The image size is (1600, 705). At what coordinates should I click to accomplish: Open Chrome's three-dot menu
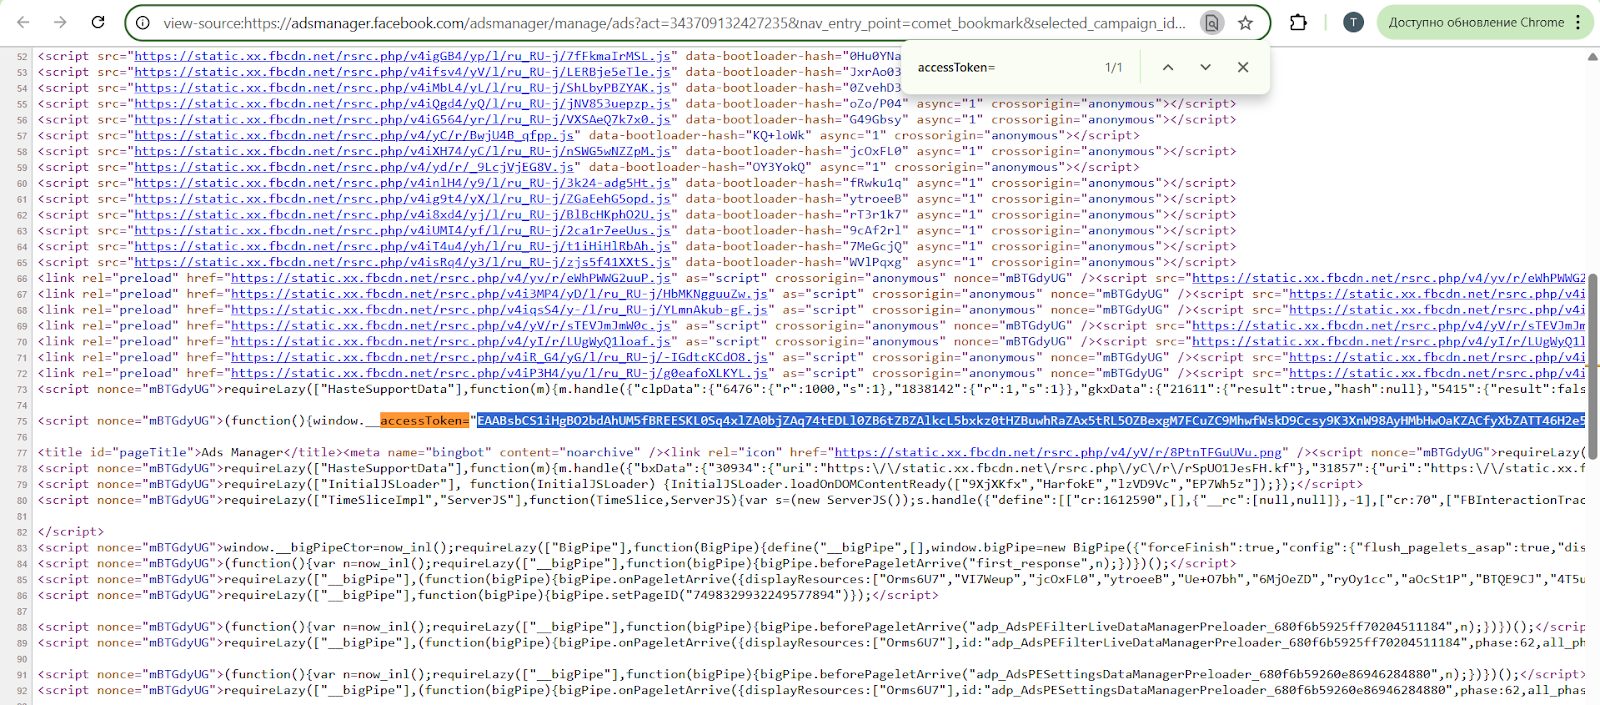point(1578,22)
